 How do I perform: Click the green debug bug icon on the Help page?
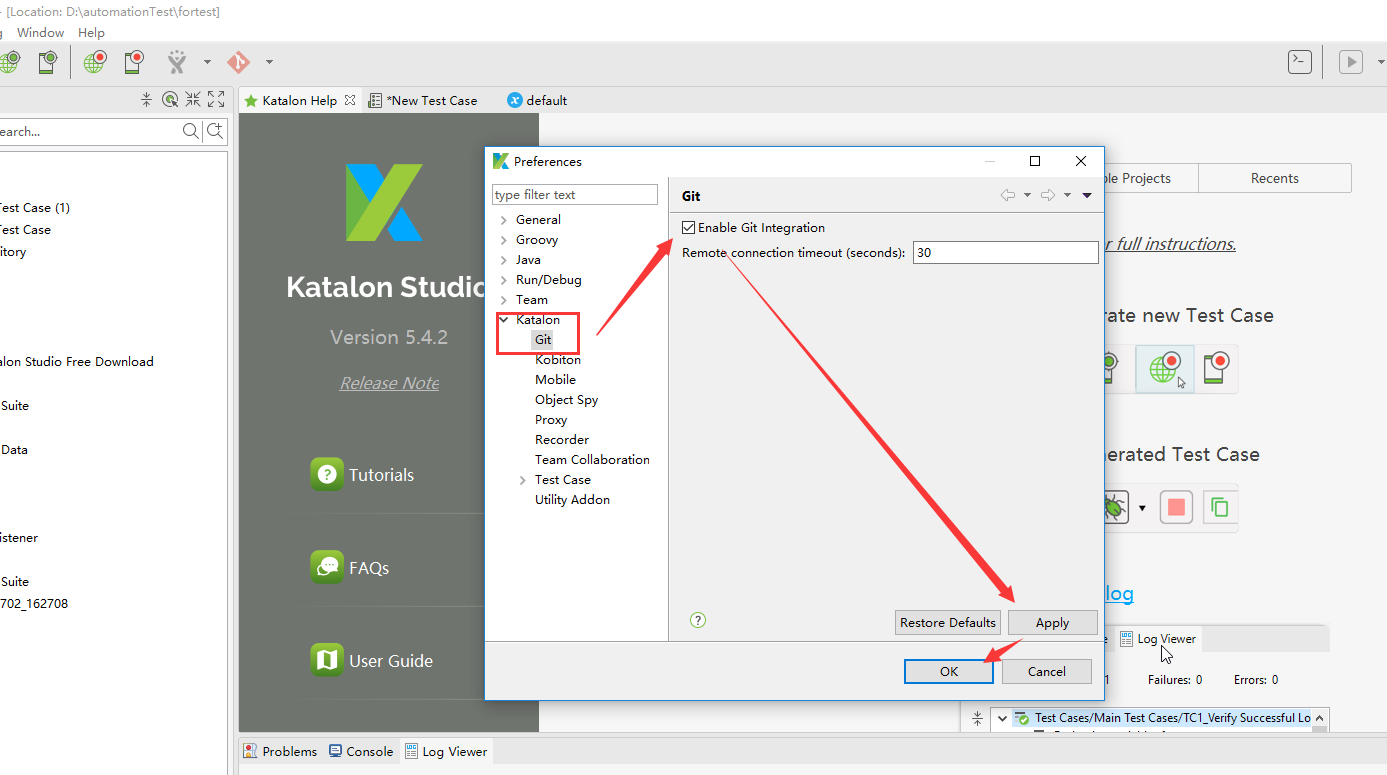(1114, 507)
